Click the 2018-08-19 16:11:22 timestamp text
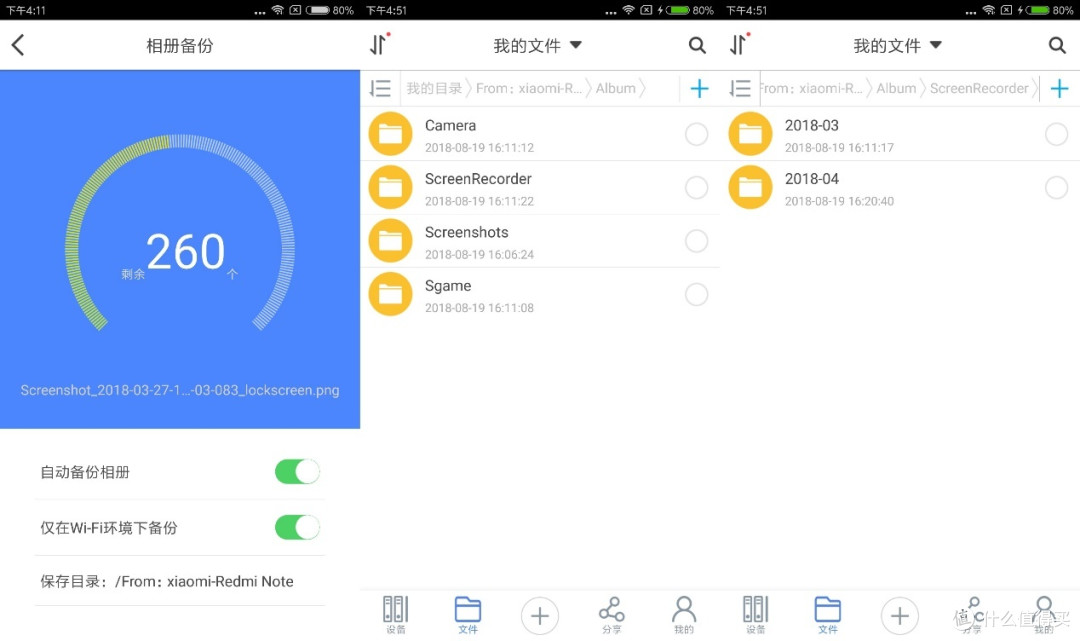The height and width of the screenshot is (641, 1080). pyautogui.click(x=479, y=201)
